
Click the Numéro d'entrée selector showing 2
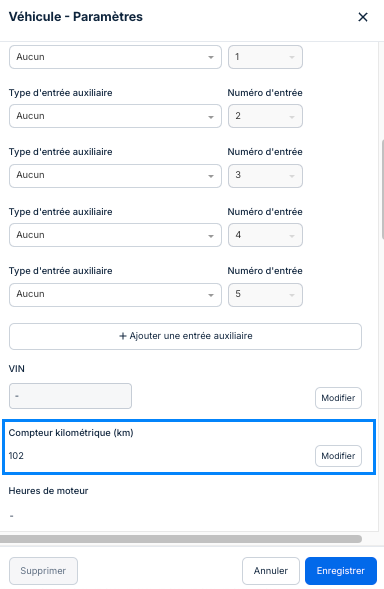pyautogui.click(x=265, y=116)
